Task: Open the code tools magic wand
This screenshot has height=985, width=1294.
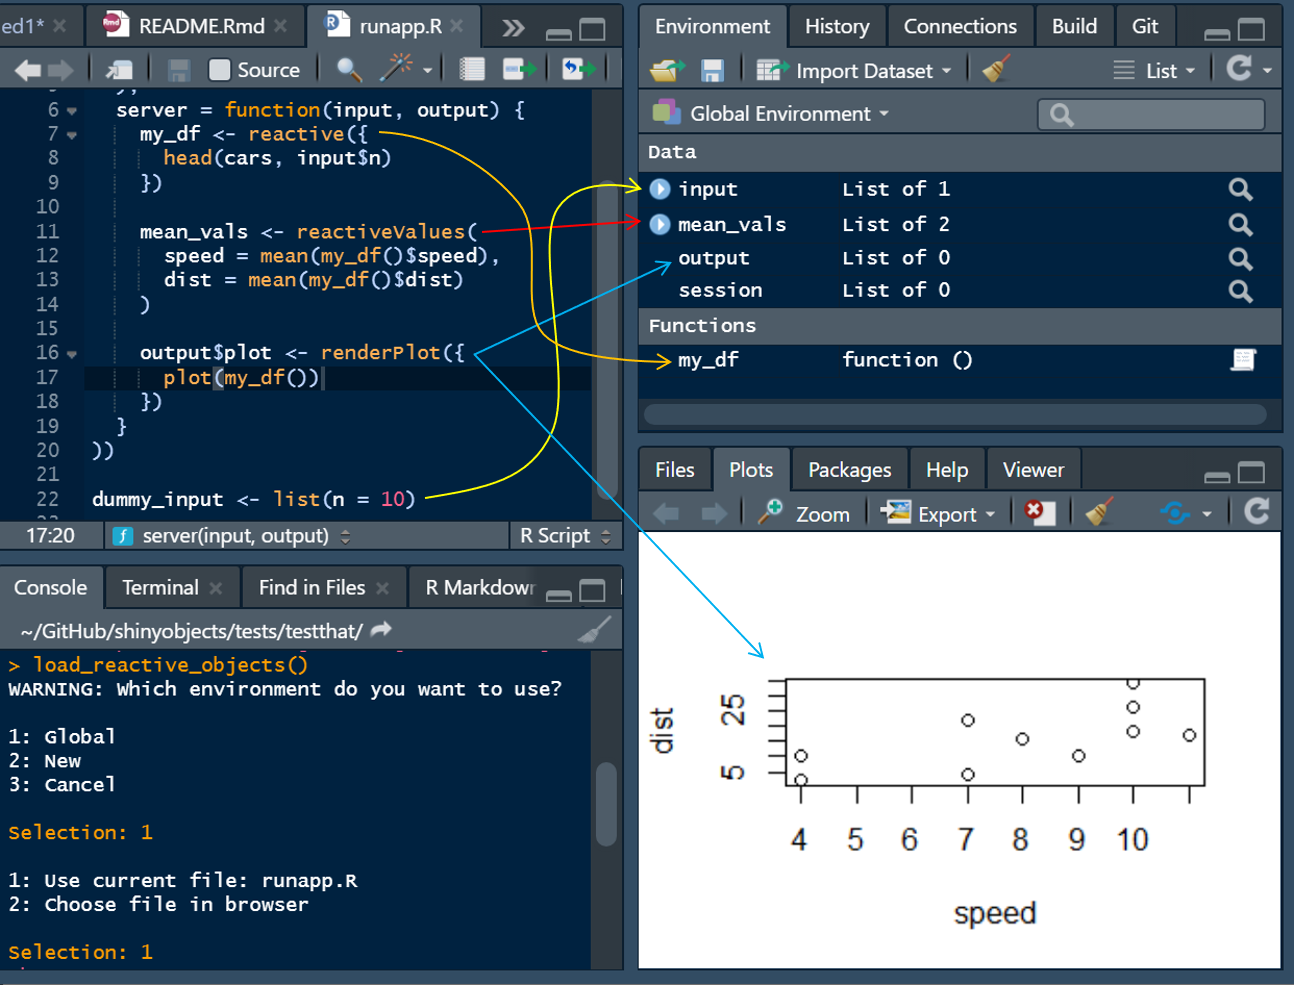Action: pos(396,69)
